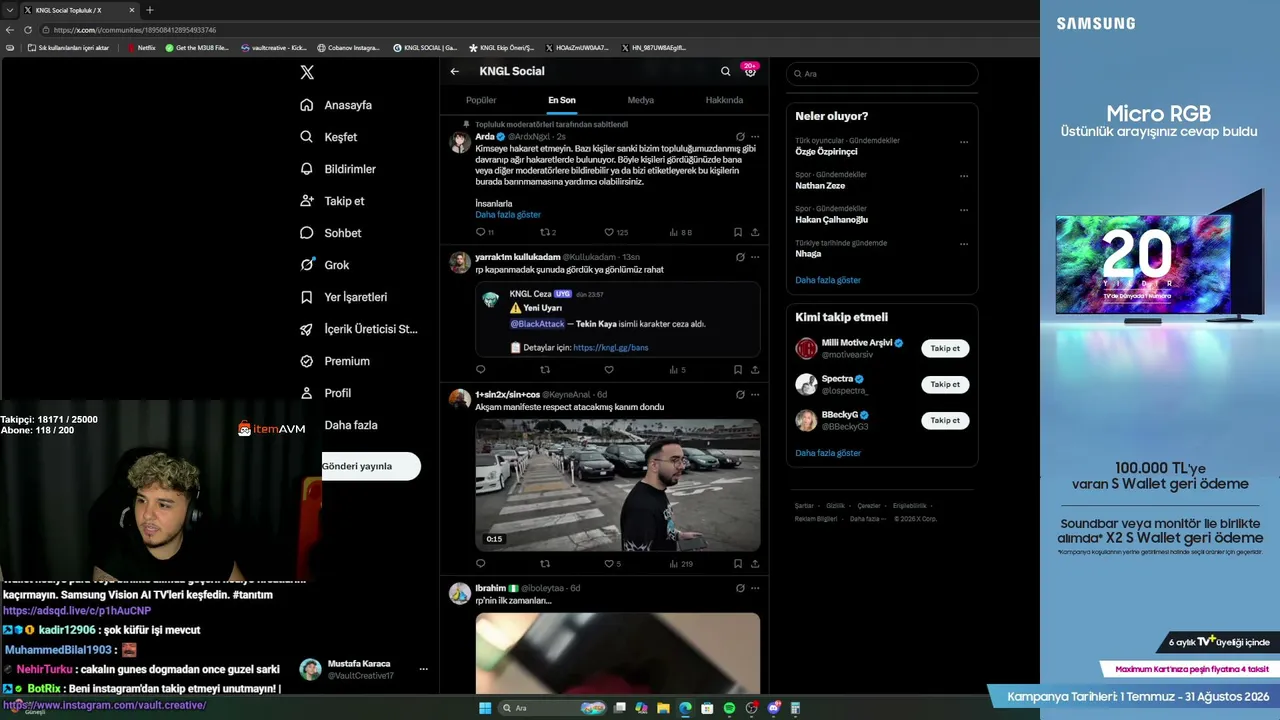Open options for Hakan Çalhanoğlu trend
1280x720 pixels.
(x=964, y=210)
